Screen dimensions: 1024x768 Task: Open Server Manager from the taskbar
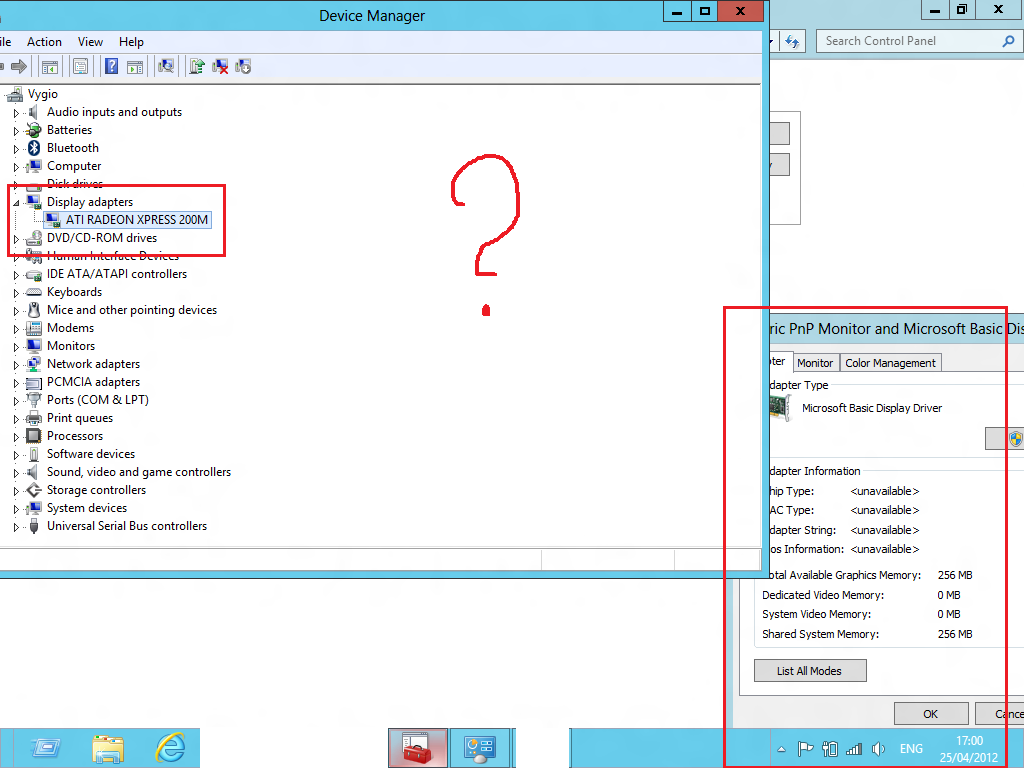pyautogui.click(x=45, y=747)
